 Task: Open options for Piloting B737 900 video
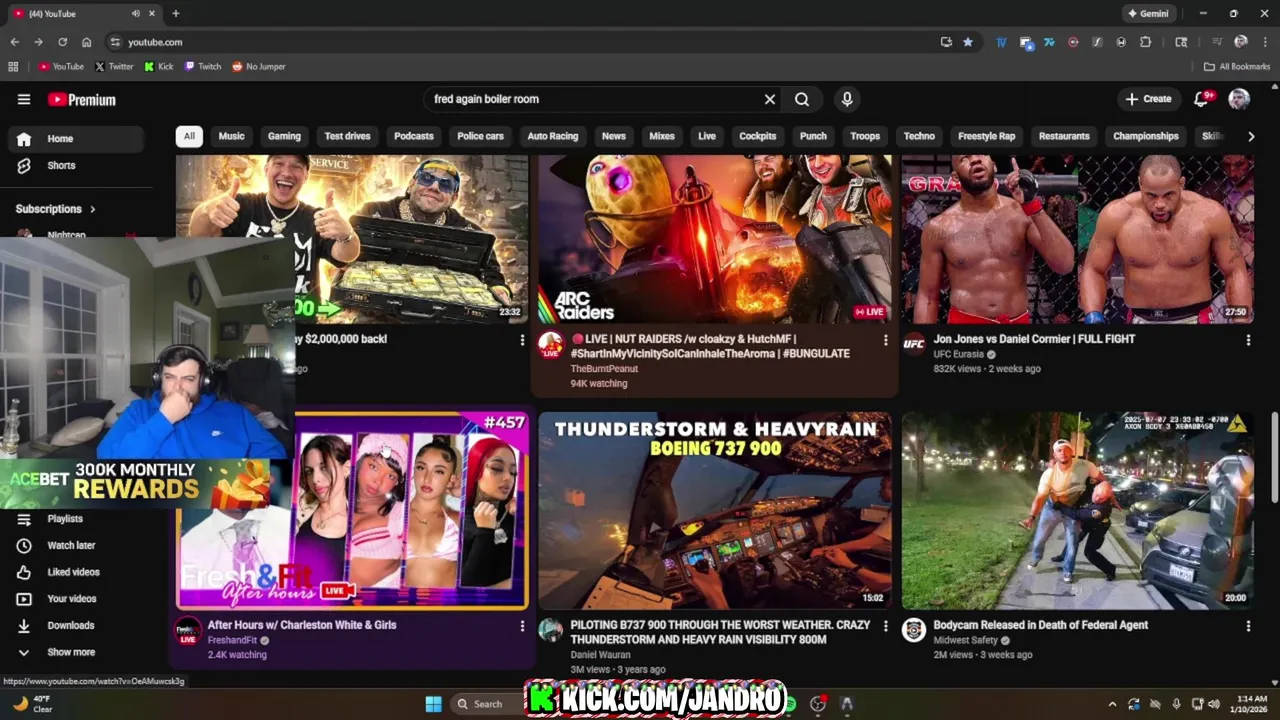[885, 626]
